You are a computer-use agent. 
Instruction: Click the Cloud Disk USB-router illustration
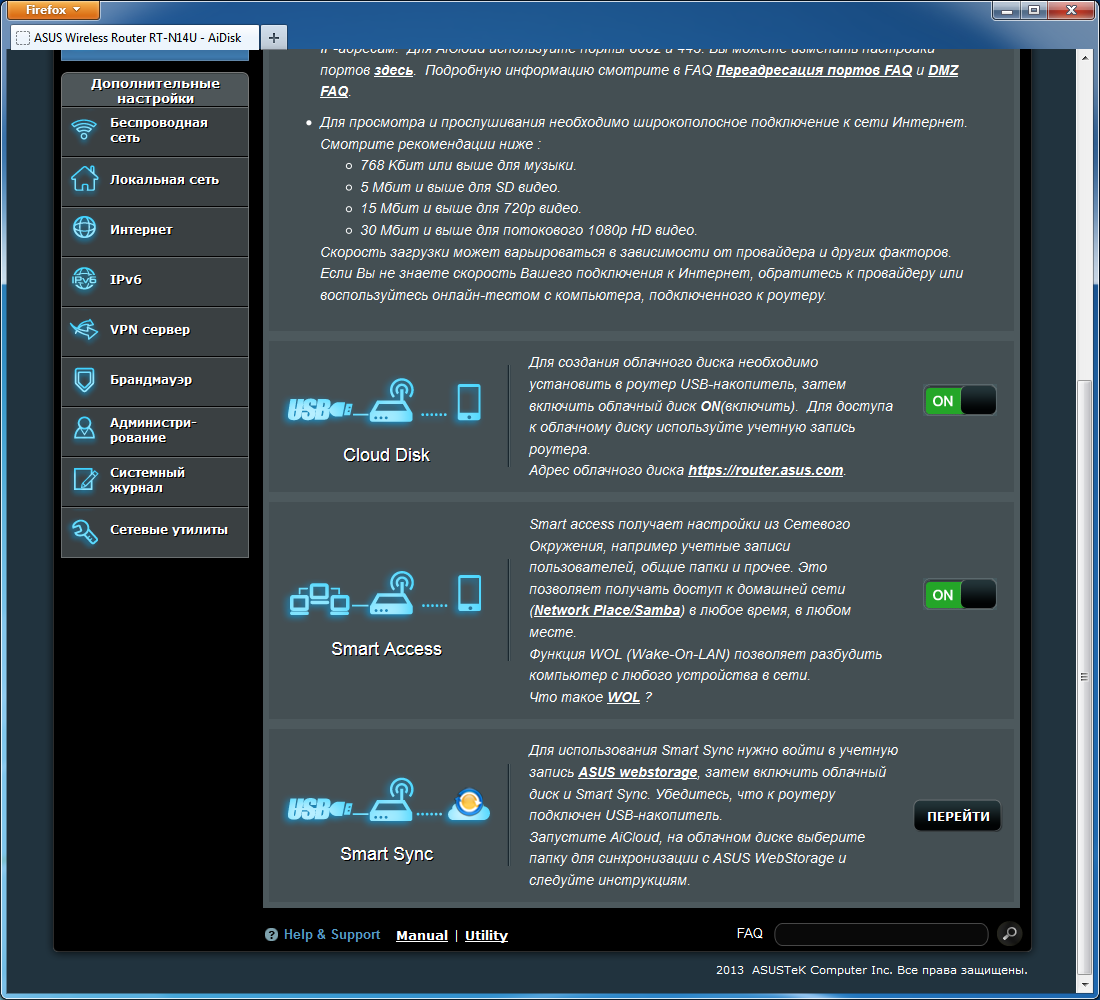coord(384,401)
